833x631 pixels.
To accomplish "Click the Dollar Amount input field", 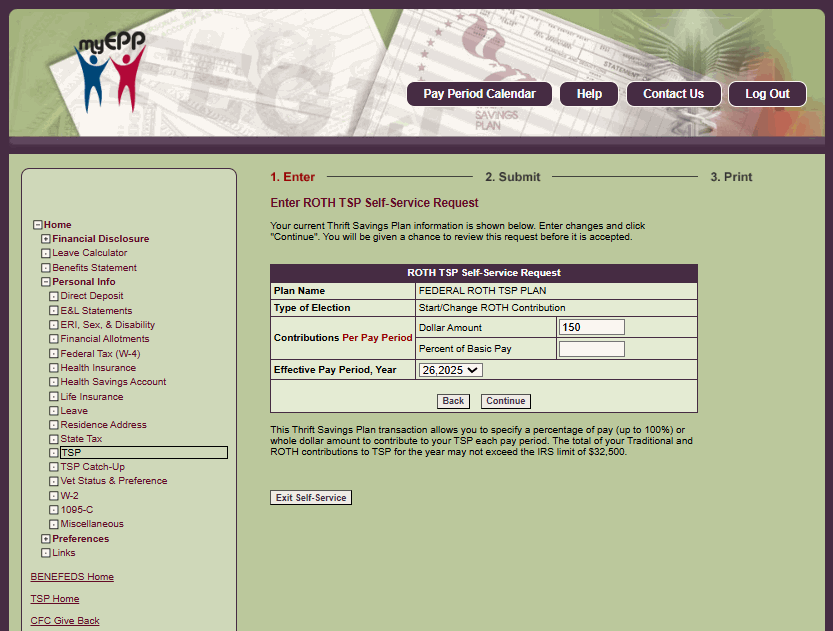I will (x=591, y=327).
